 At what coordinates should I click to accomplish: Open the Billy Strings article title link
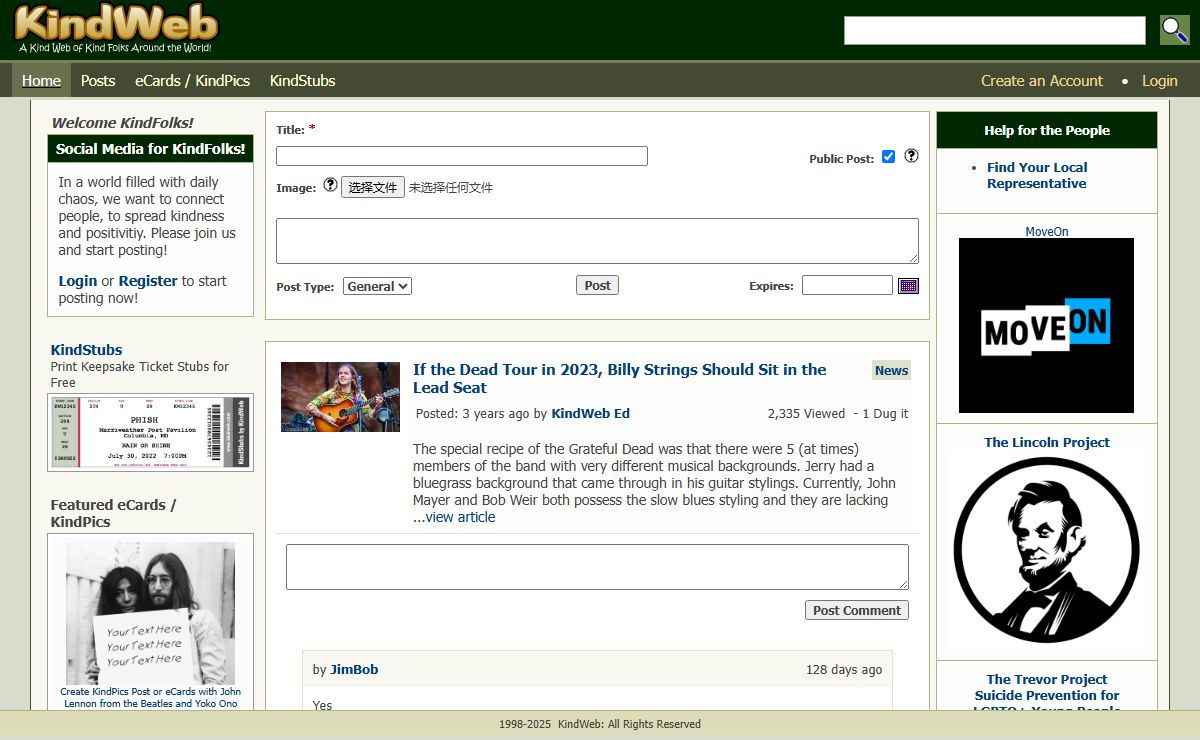point(620,378)
